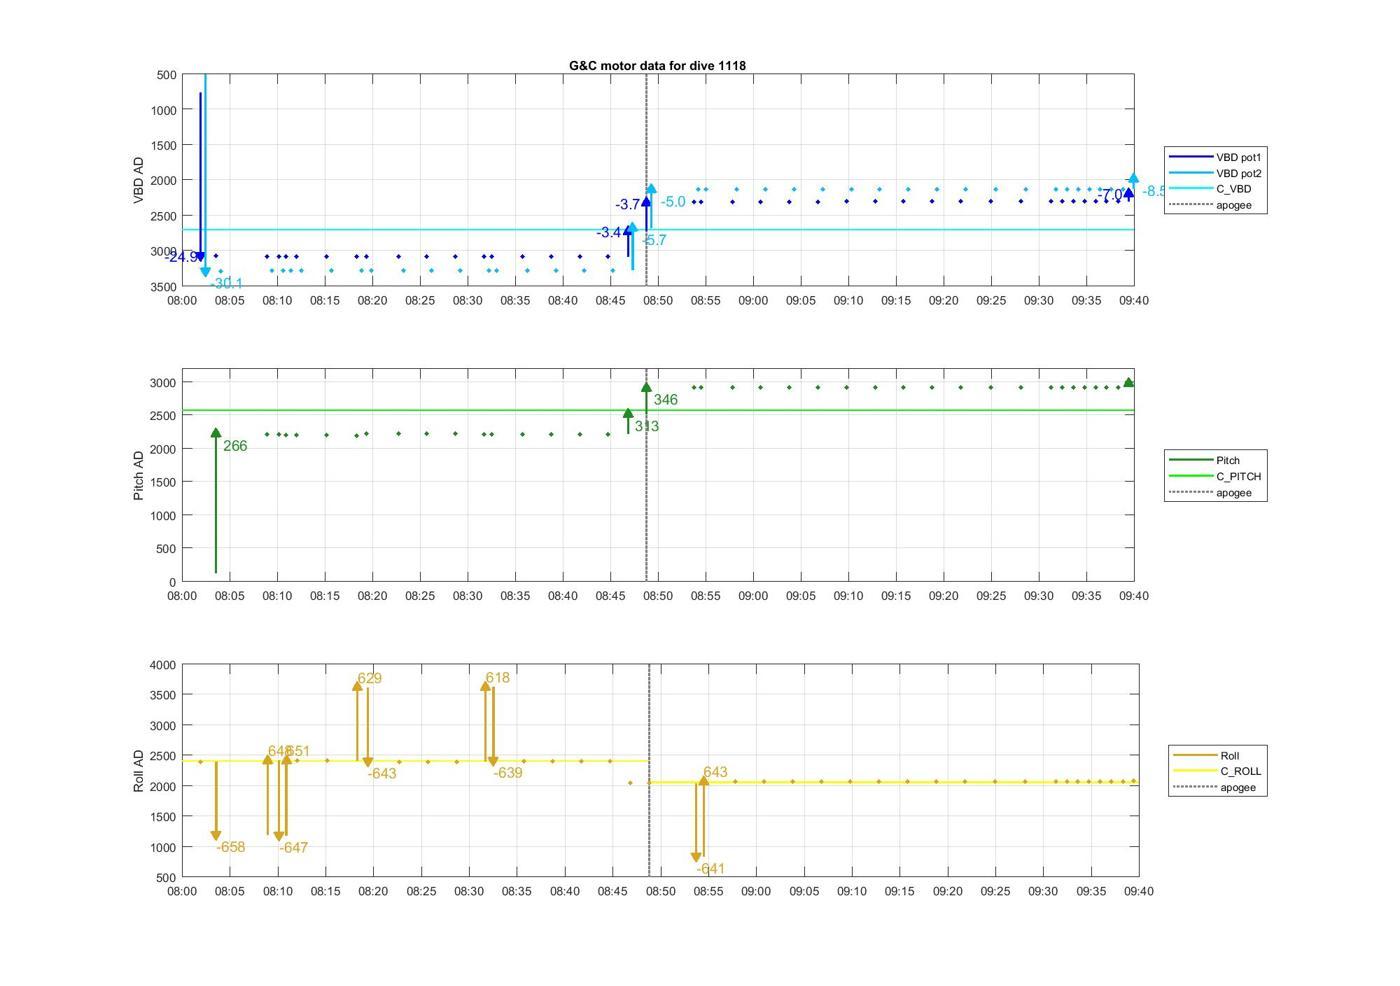Viewport: 1400px width, 986px height.
Task: Click the 3500 tick on VBD AD axis
Action: pyautogui.click(x=164, y=287)
